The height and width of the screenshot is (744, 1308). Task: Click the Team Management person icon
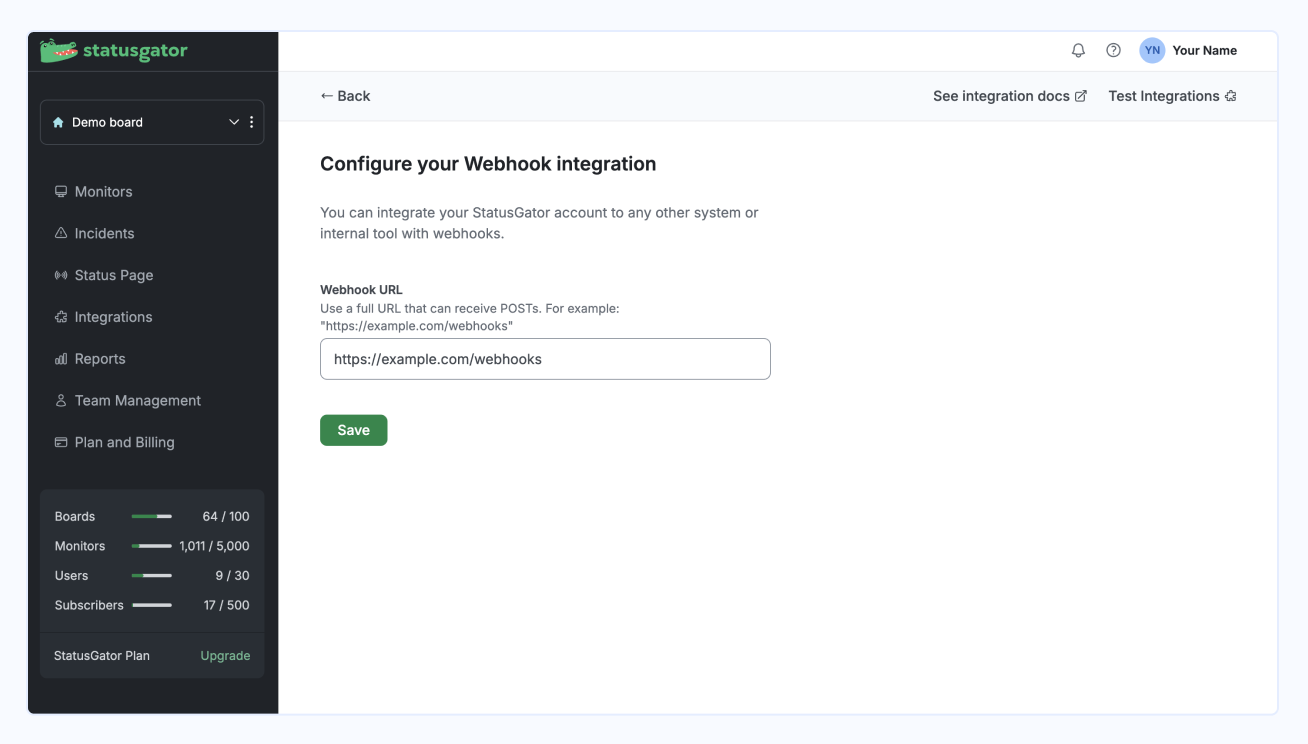[61, 400]
